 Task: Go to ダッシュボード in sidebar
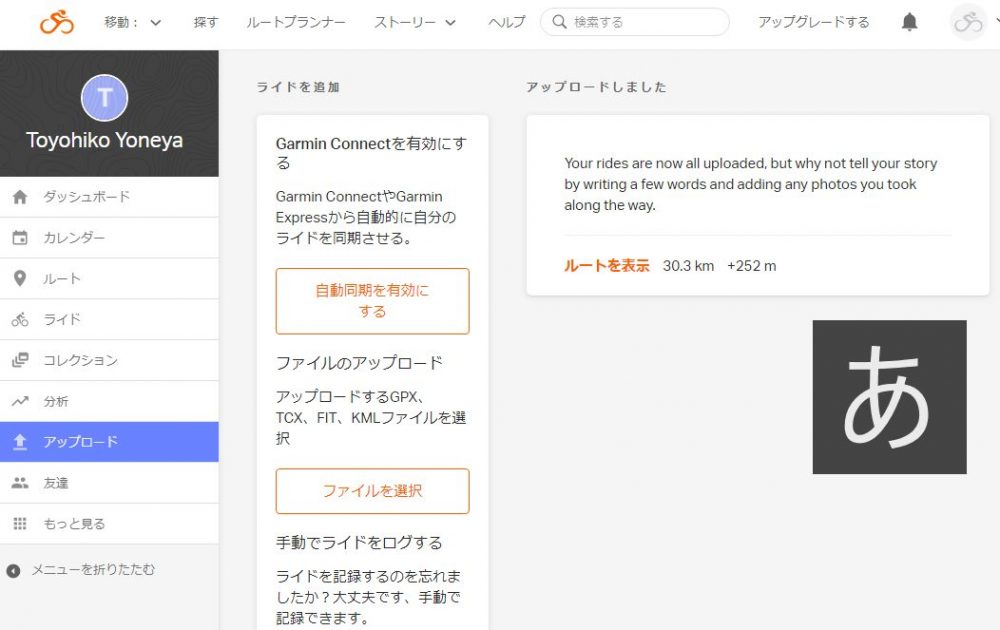pyautogui.click(x=109, y=197)
